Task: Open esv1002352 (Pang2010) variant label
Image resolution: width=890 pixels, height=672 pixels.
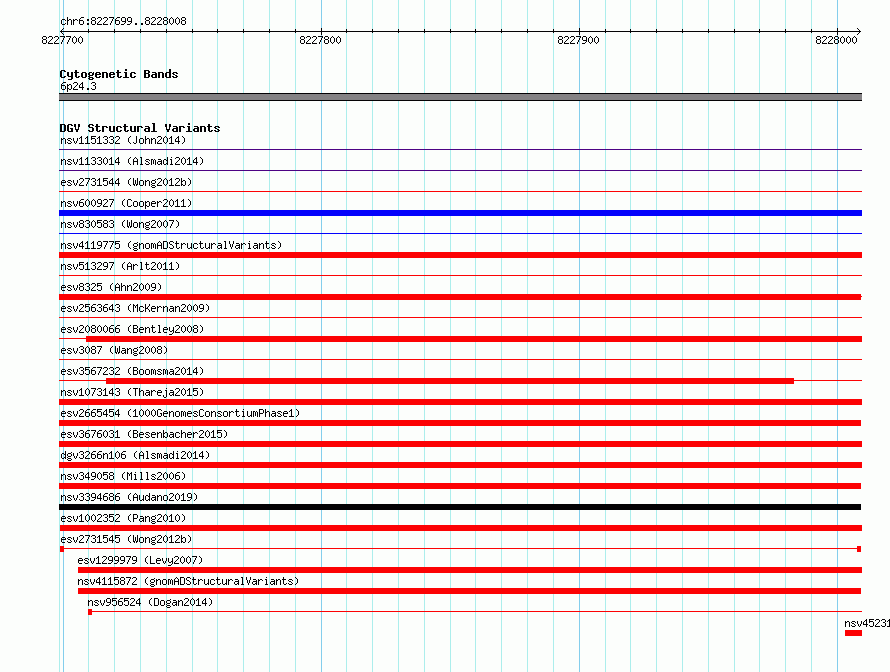Action: tap(123, 518)
